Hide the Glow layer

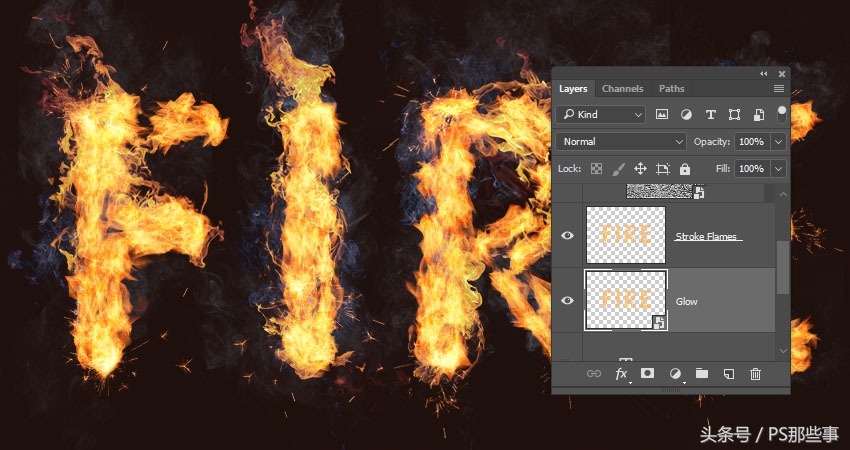pos(568,300)
